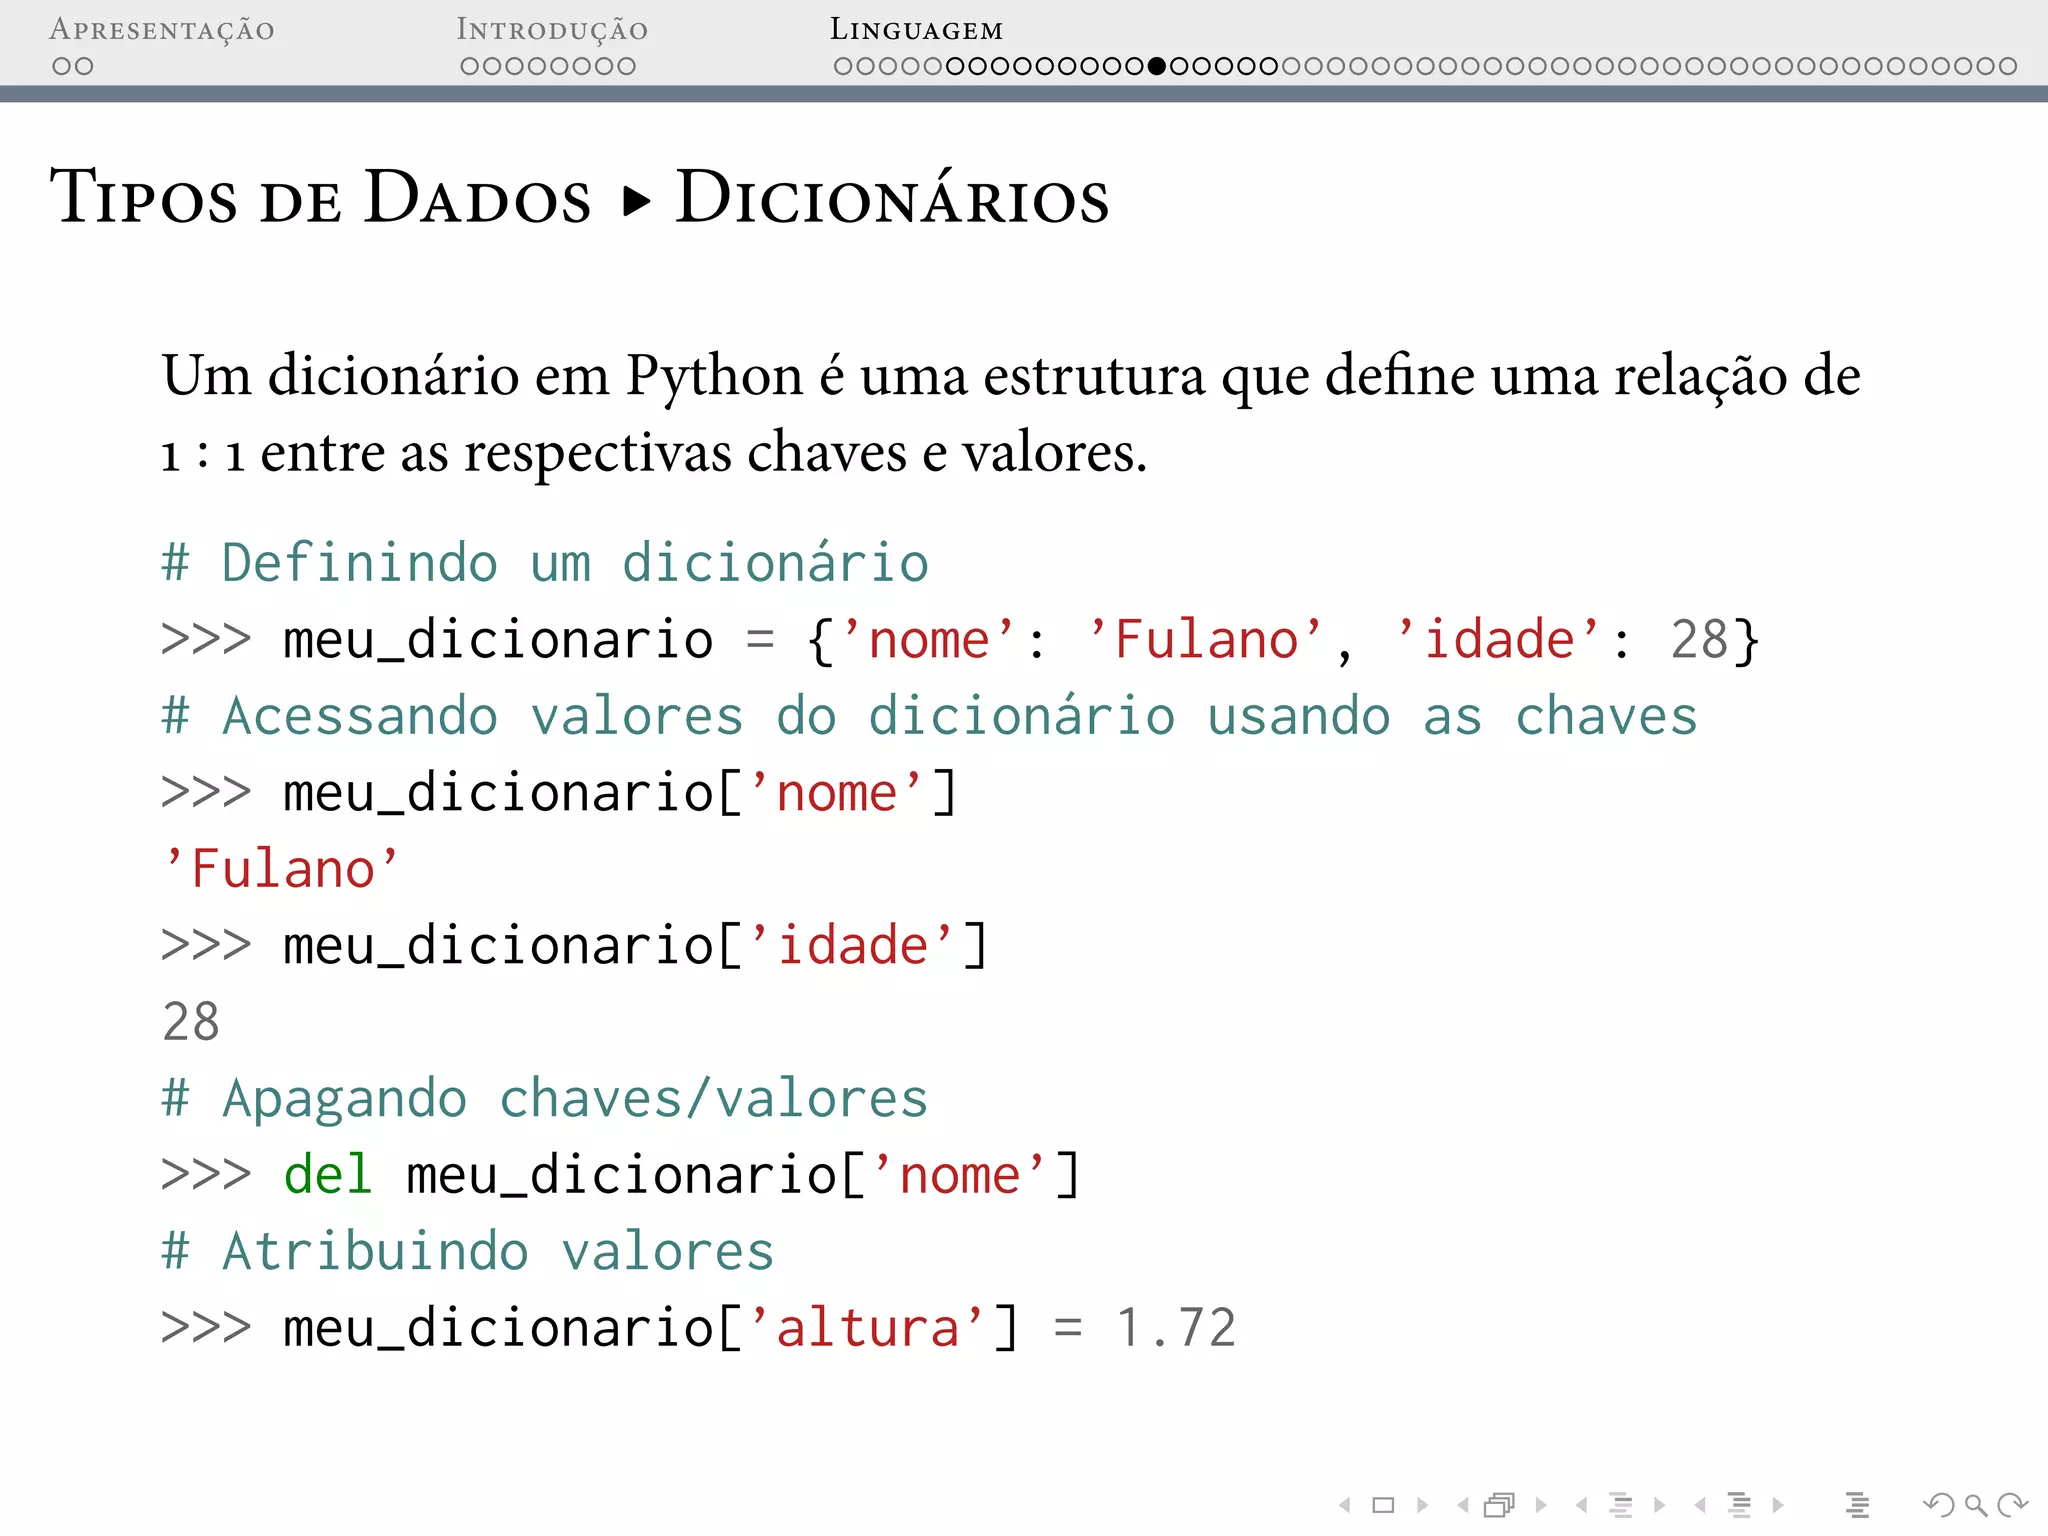Click the paragraph starting 'Um dicionário em Python'
The width and height of the screenshot is (2048, 1536).
tap(1011, 413)
